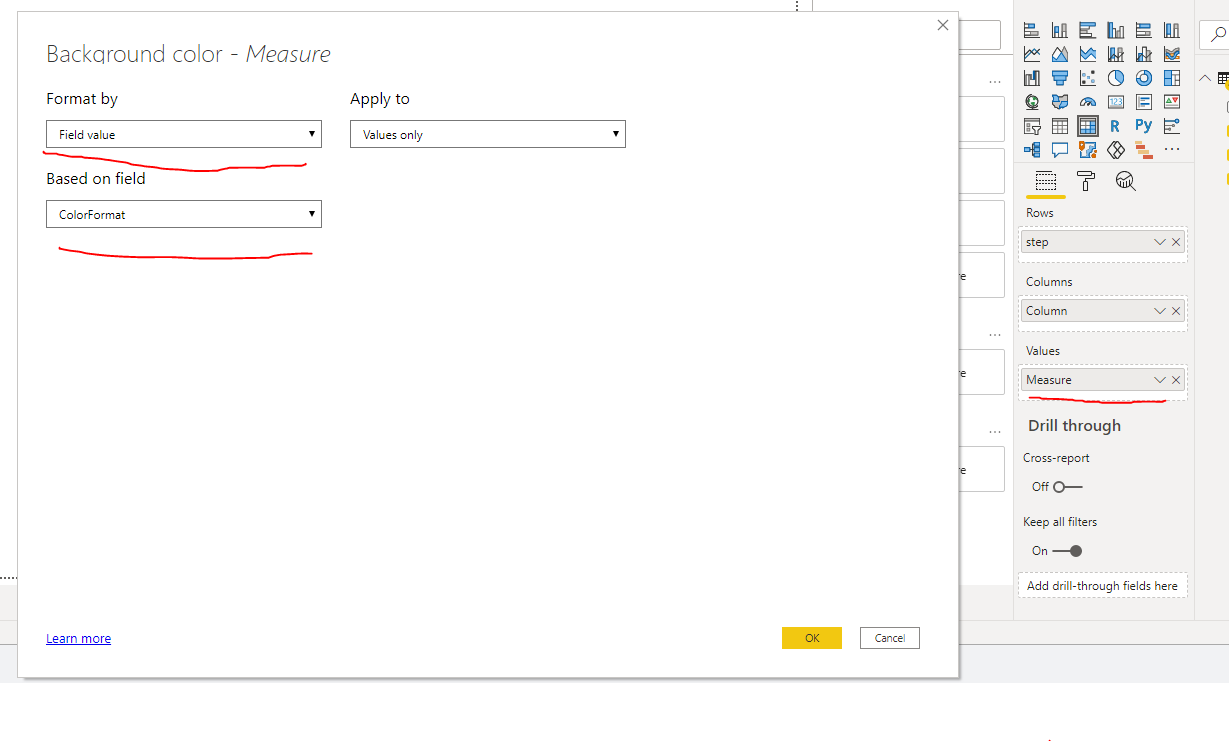Select the Stacked area chart visual
1229x741 pixels.
click(x=1088, y=54)
